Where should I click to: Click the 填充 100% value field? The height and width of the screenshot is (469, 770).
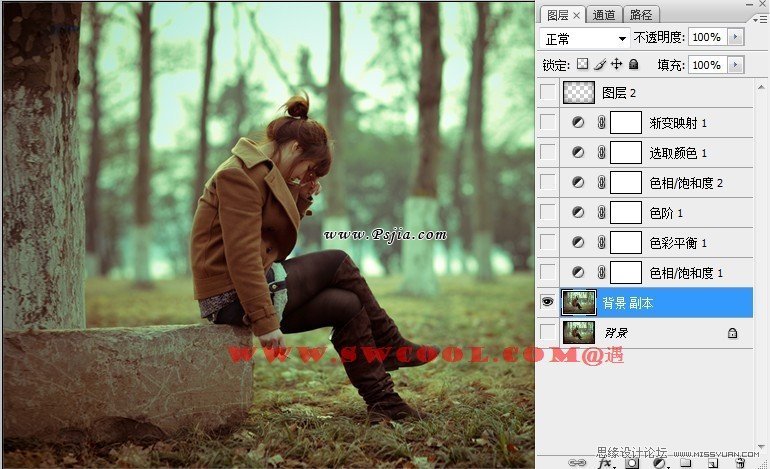(707, 65)
